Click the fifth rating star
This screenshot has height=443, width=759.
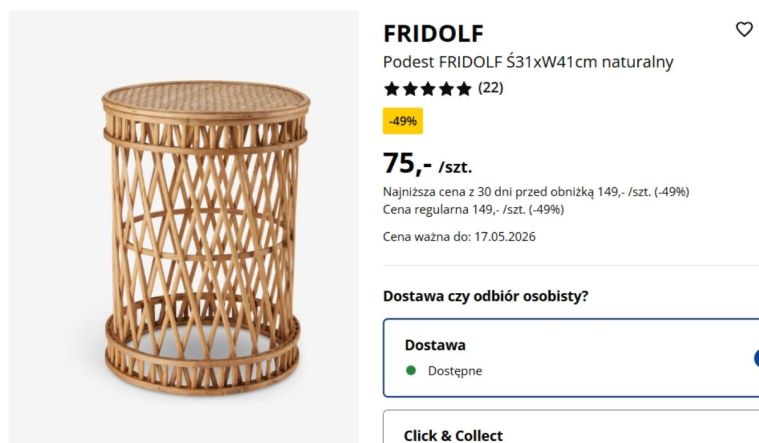click(464, 89)
